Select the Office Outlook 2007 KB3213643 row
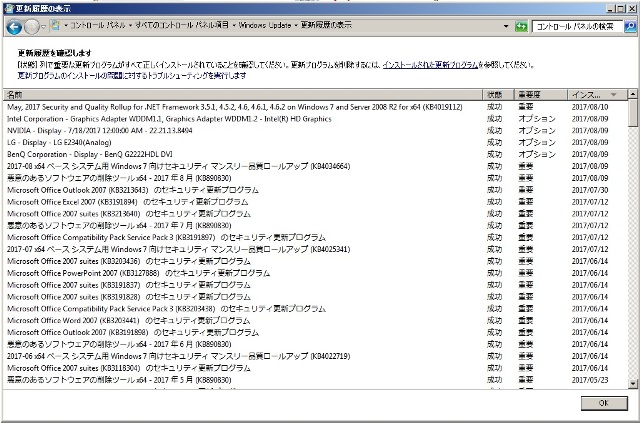This screenshot has height=423, width=640. (315, 190)
